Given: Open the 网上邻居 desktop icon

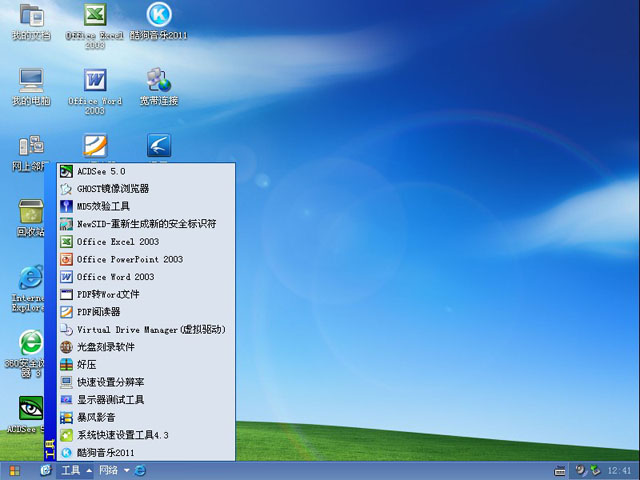Looking at the screenshot, I should tap(31, 147).
